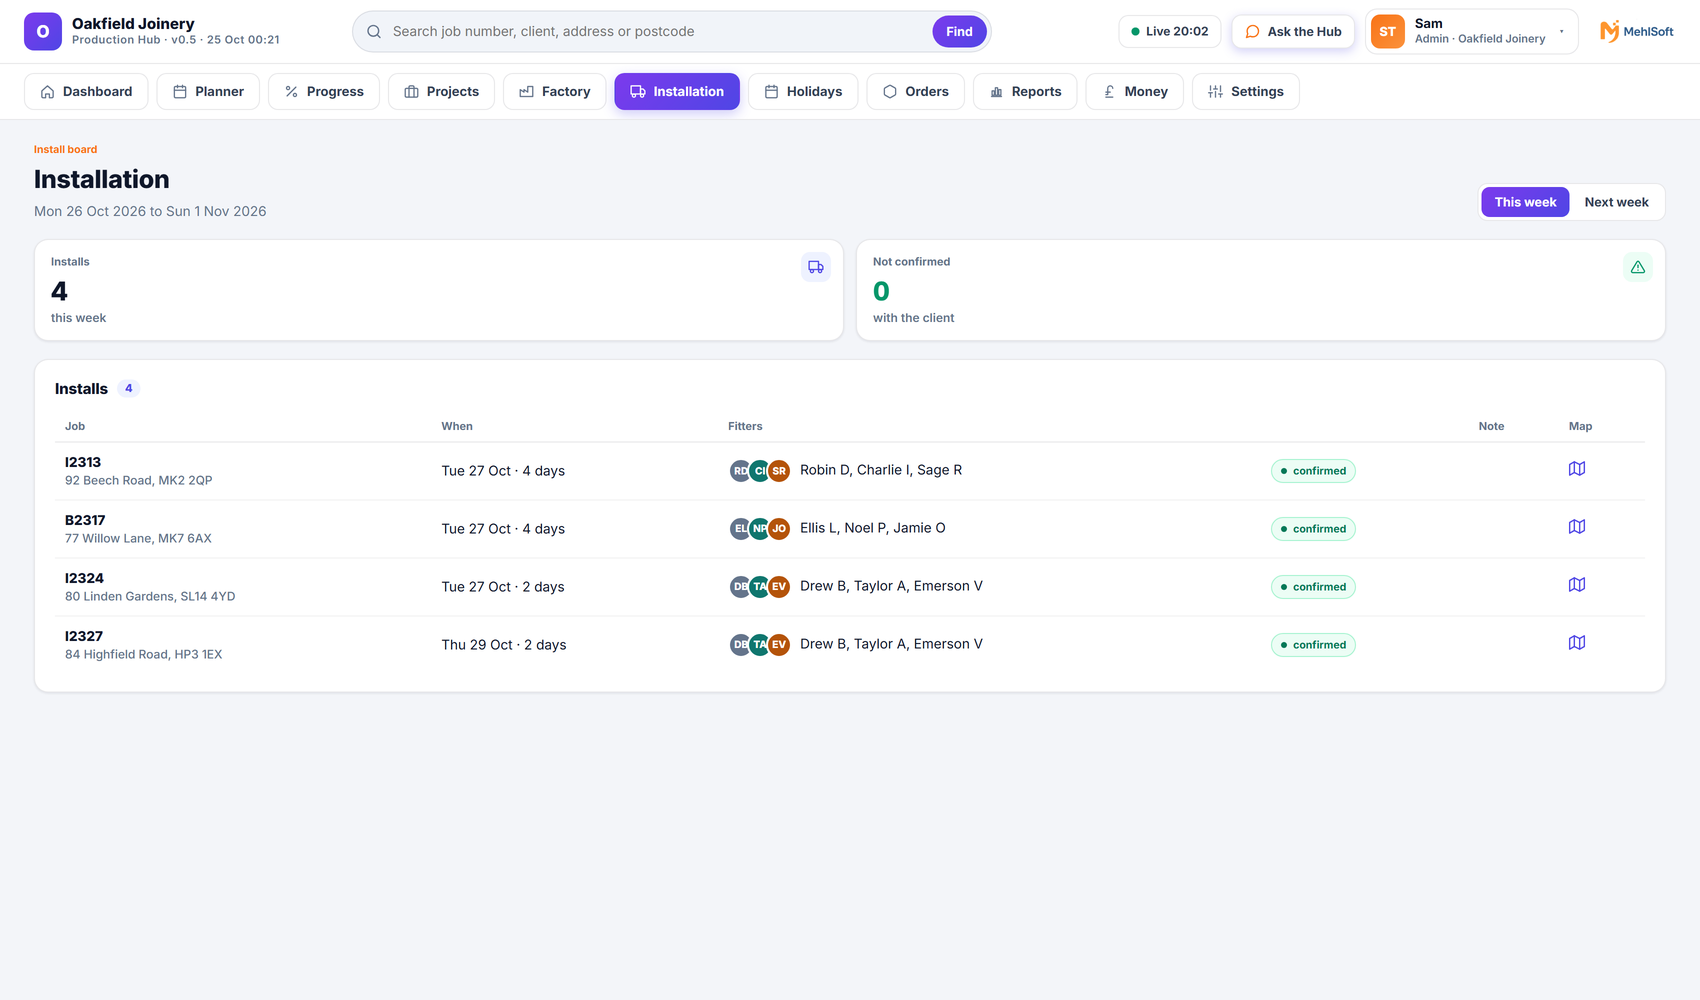The image size is (1700, 1000).
Task: Click the warning triangle in Not confirmed card
Action: click(x=1638, y=267)
